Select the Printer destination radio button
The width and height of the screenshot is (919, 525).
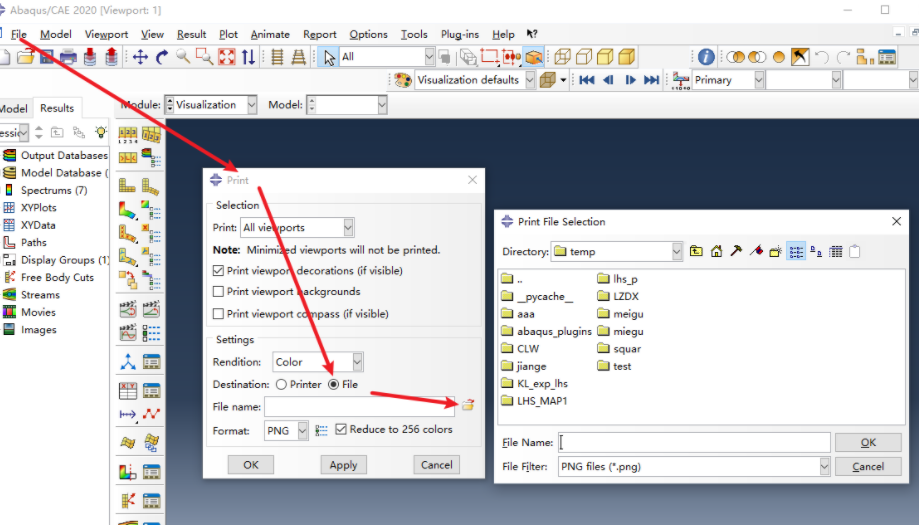[282, 385]
